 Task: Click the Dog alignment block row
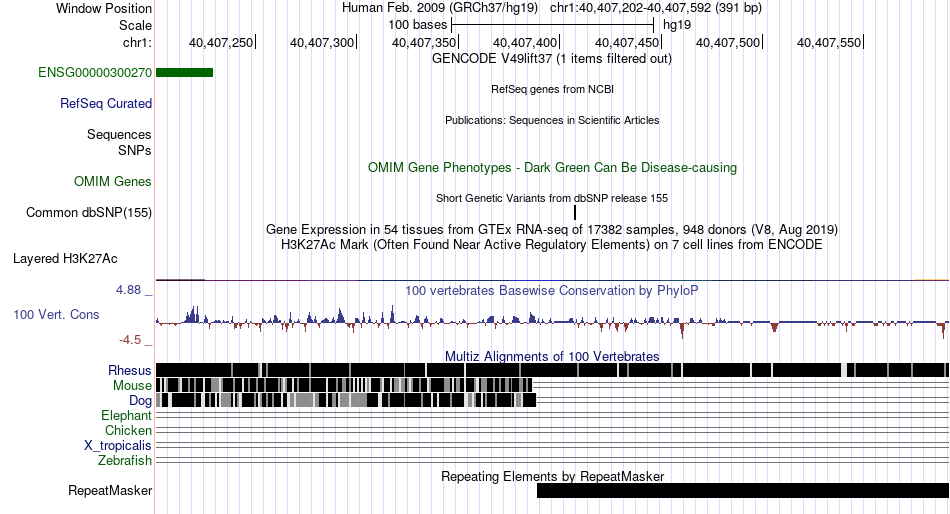(346, 400)
